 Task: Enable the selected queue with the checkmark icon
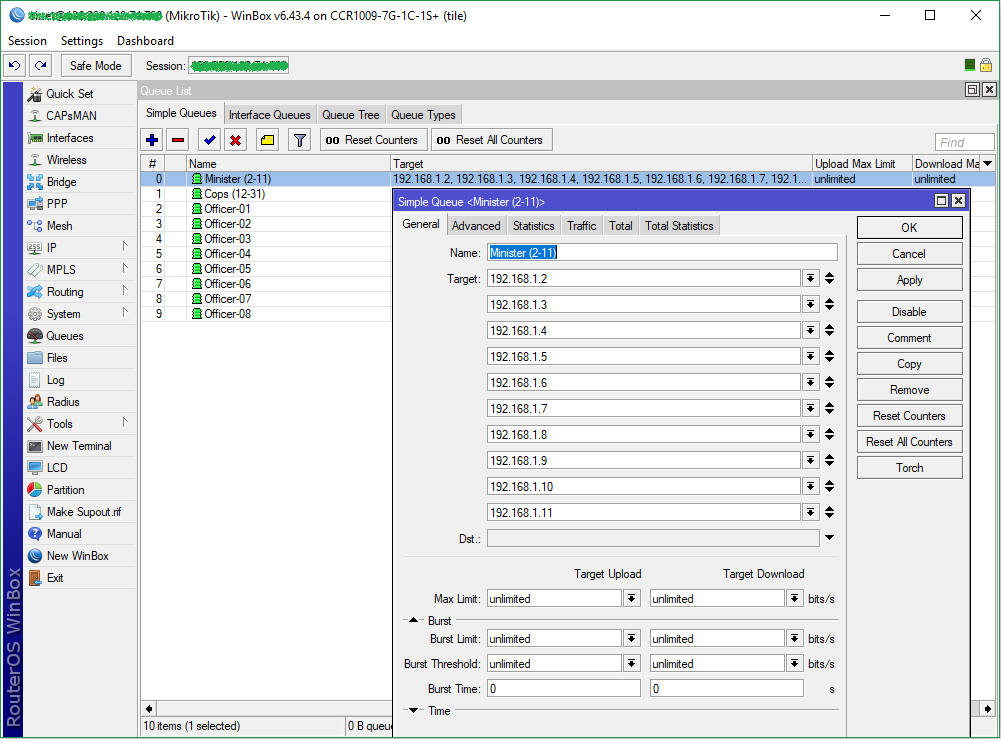pos(210,139)
